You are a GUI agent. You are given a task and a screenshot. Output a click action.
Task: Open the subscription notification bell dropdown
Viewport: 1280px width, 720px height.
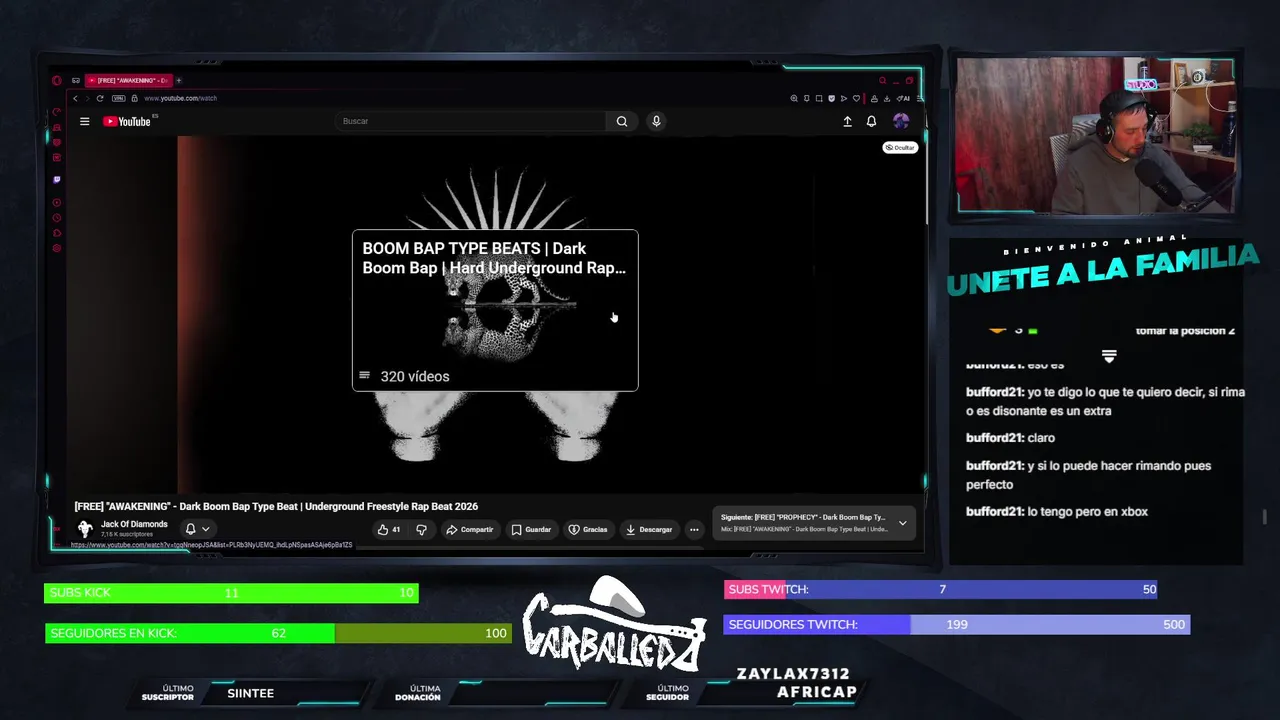tap(197, 529)
